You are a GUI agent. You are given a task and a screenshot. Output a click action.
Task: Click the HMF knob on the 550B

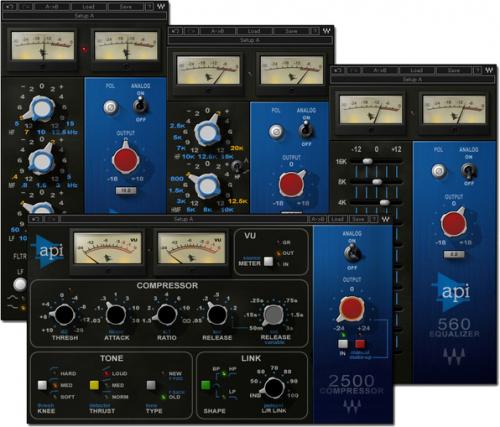(x=207, y=186)
